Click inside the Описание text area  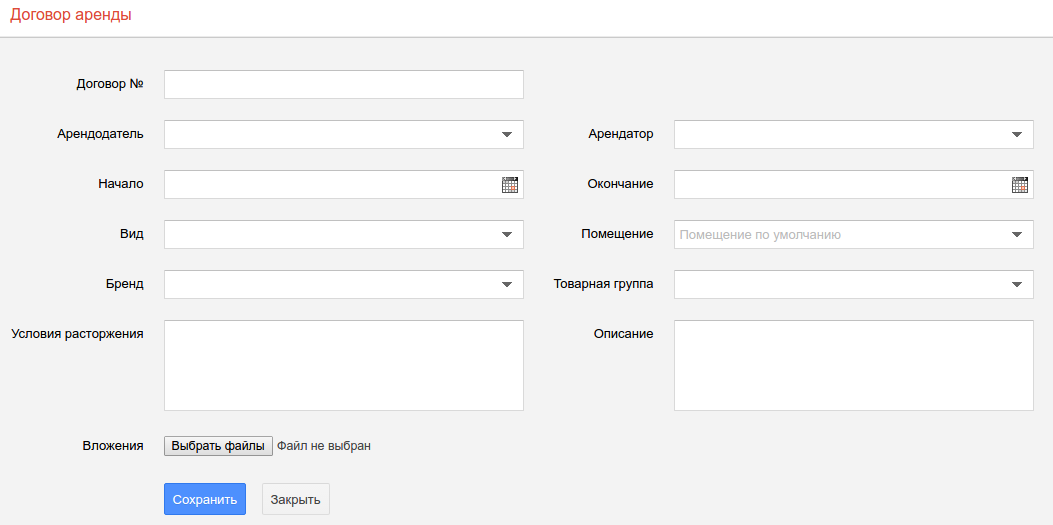tap(853, 365)
